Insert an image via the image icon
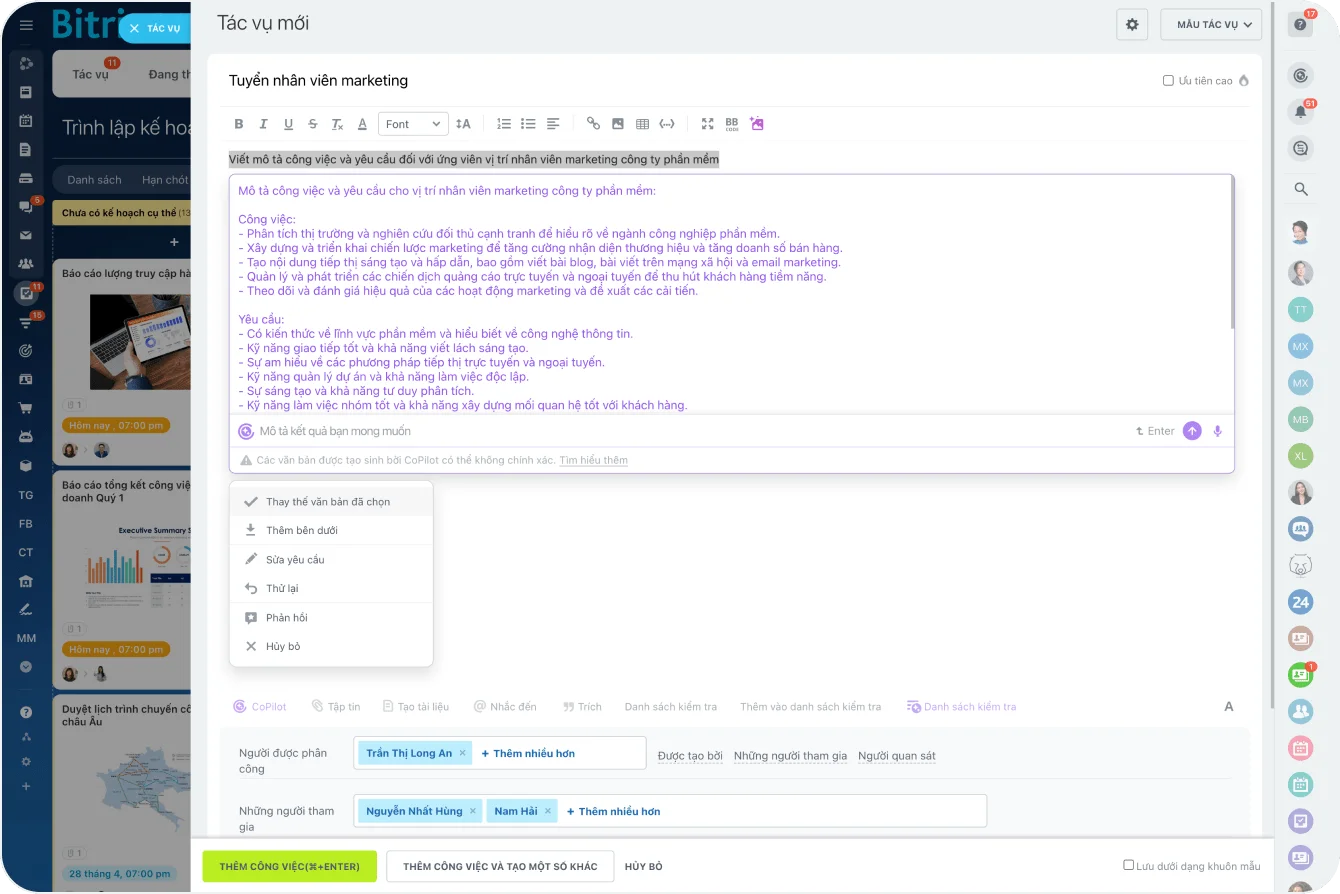Viewport: 1340px width, 894px height. 618,123
